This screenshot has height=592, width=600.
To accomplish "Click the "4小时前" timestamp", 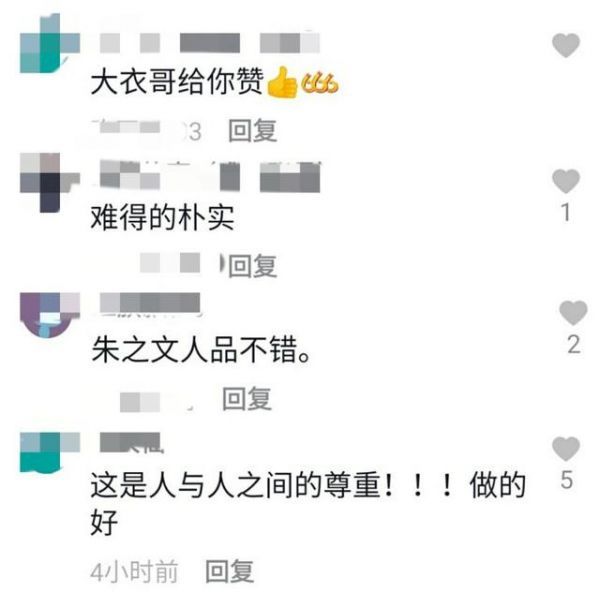I will tap(134, 571).
